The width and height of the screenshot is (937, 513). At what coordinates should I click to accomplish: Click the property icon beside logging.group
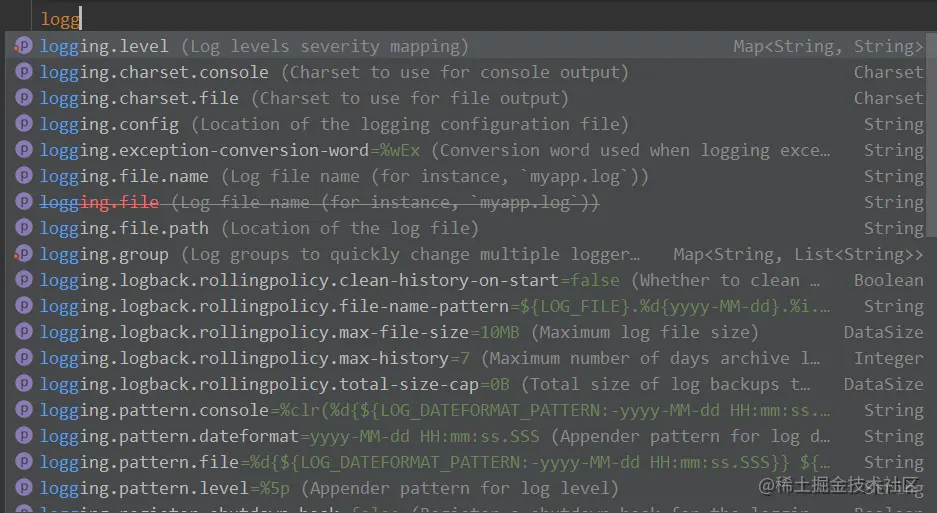tap(23, 254)
